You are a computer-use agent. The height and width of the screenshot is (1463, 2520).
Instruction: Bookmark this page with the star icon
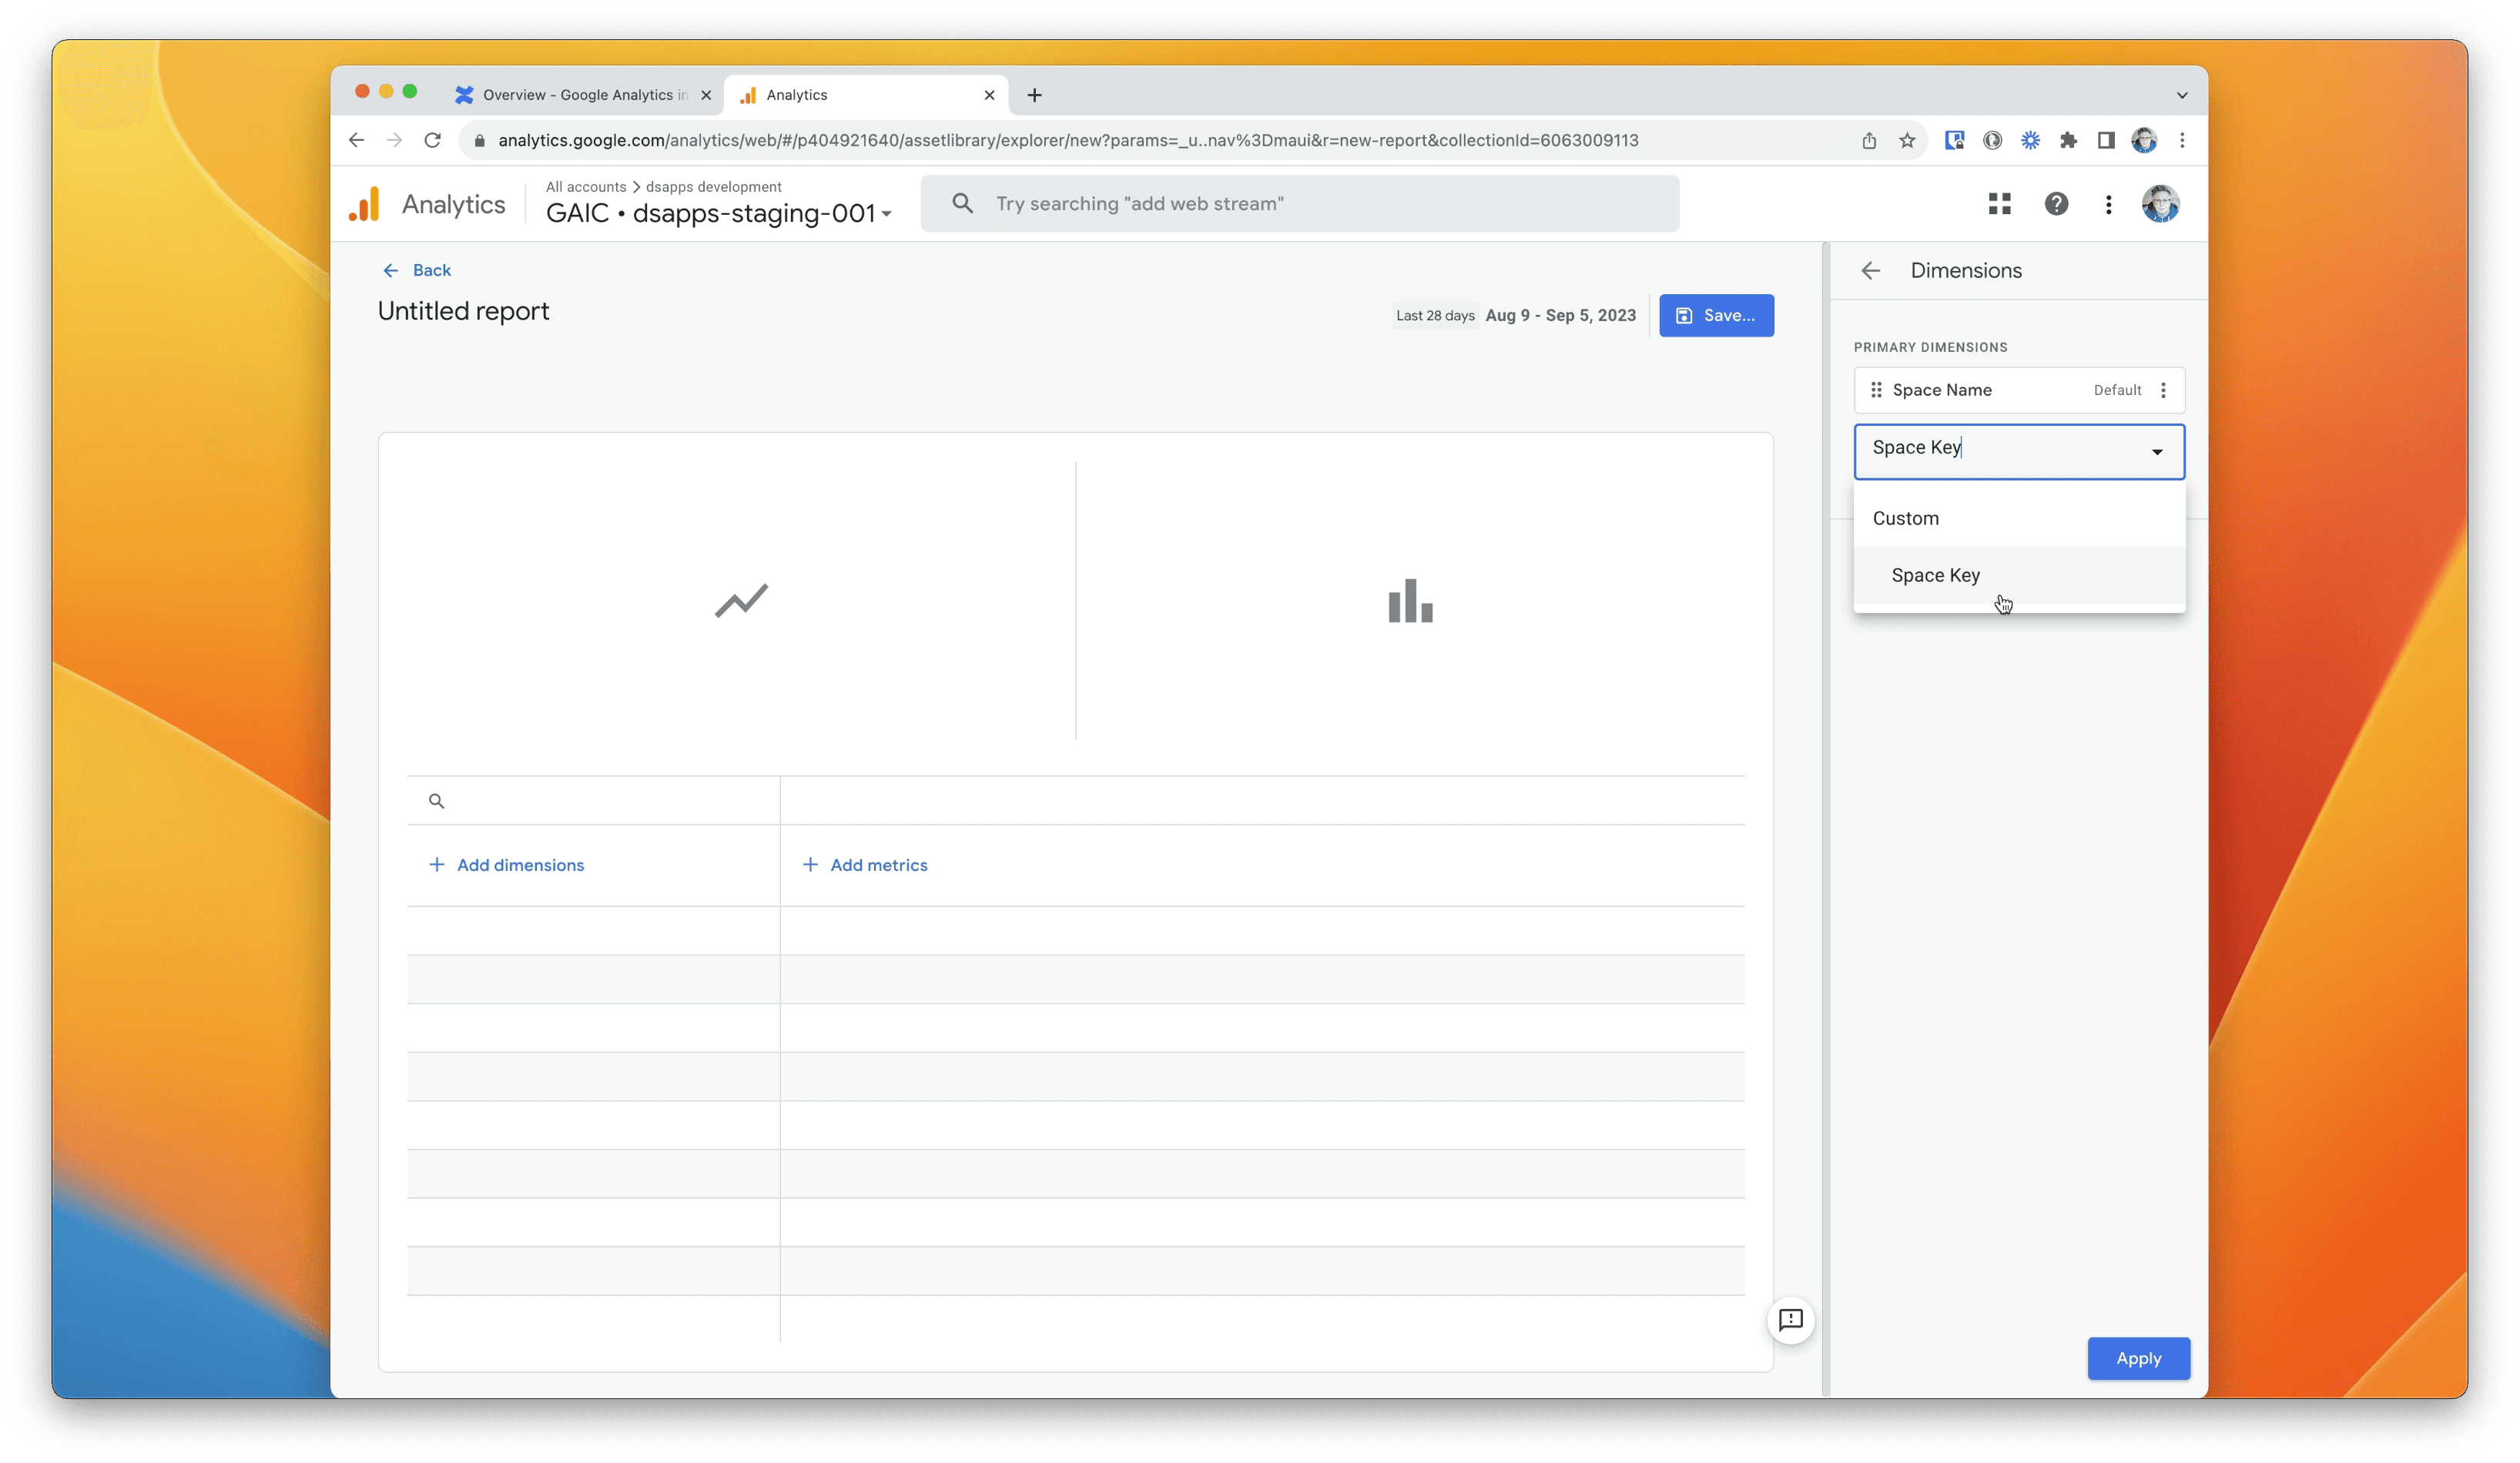pyautogui.click(x=1907, y=140)
